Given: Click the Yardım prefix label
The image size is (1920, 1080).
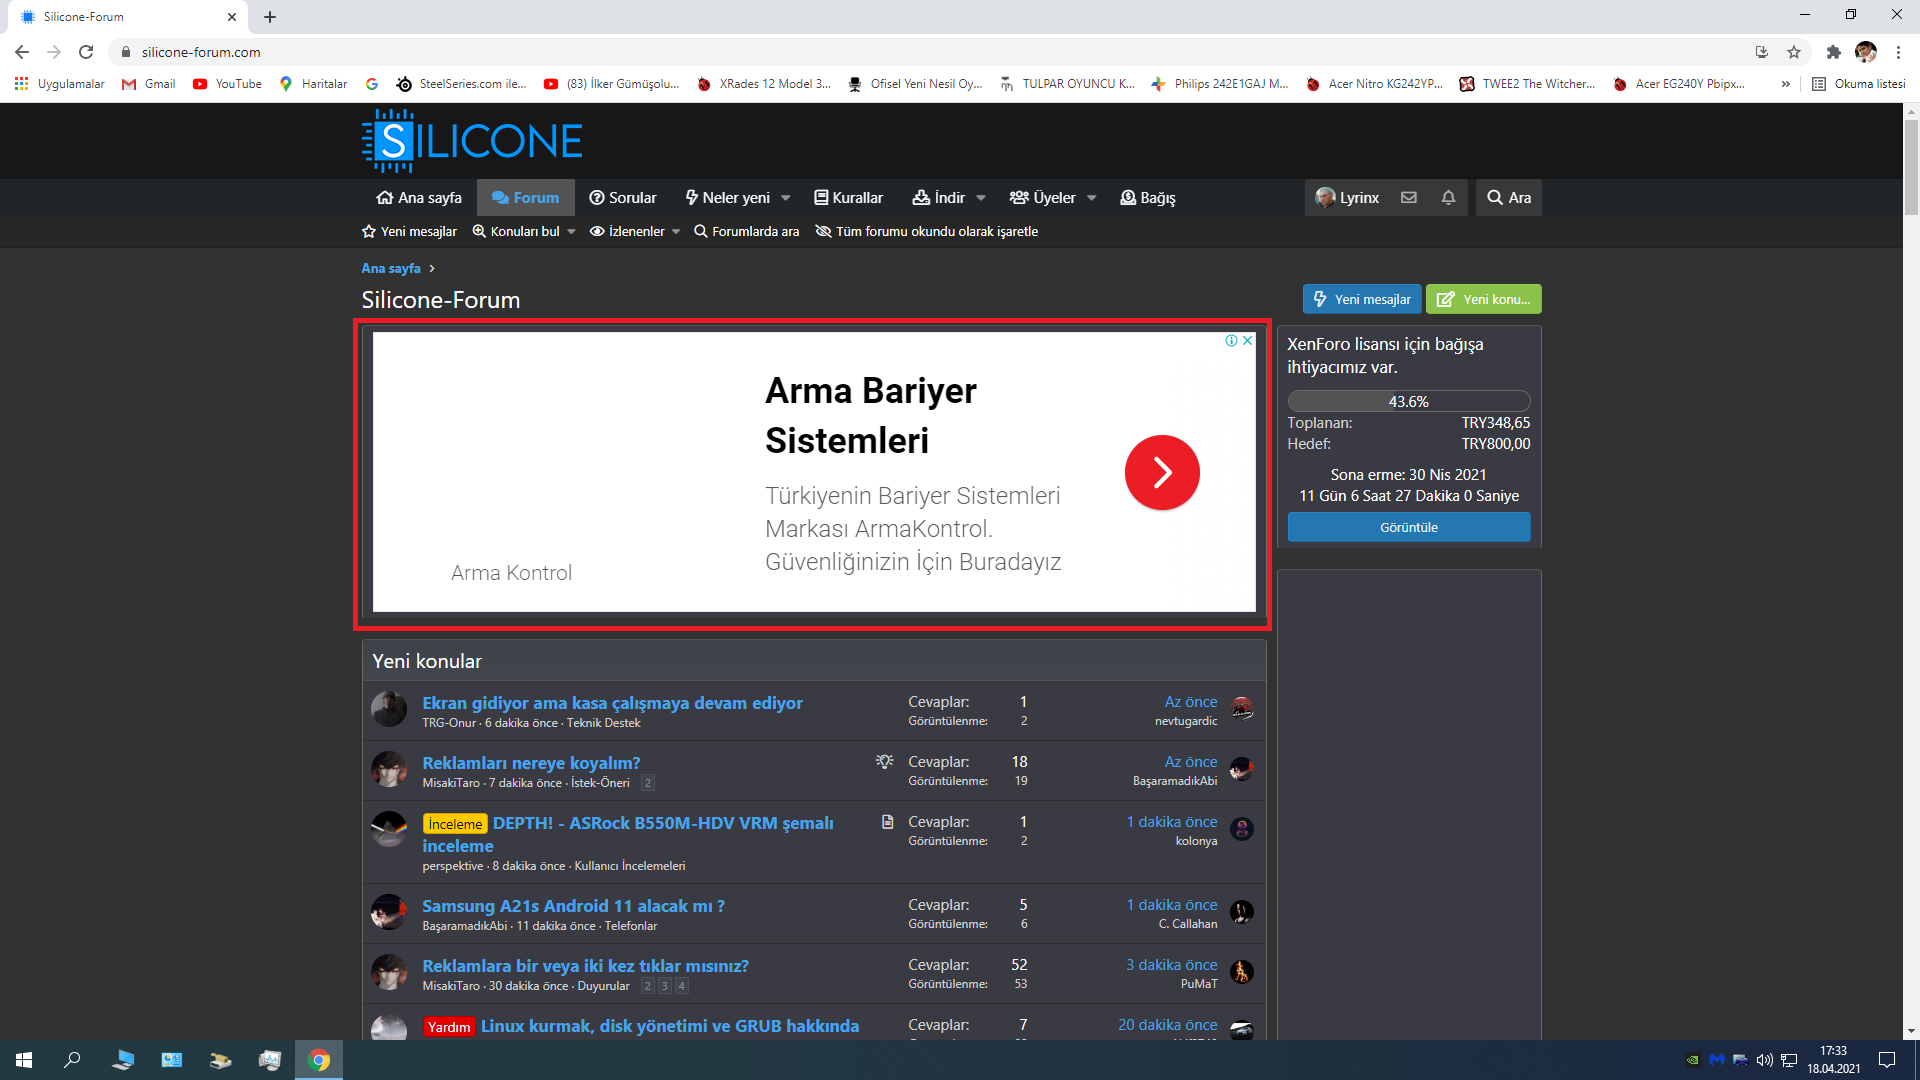Looking at the screenshot, I should pyautogui.click(x=449, y=1027).
